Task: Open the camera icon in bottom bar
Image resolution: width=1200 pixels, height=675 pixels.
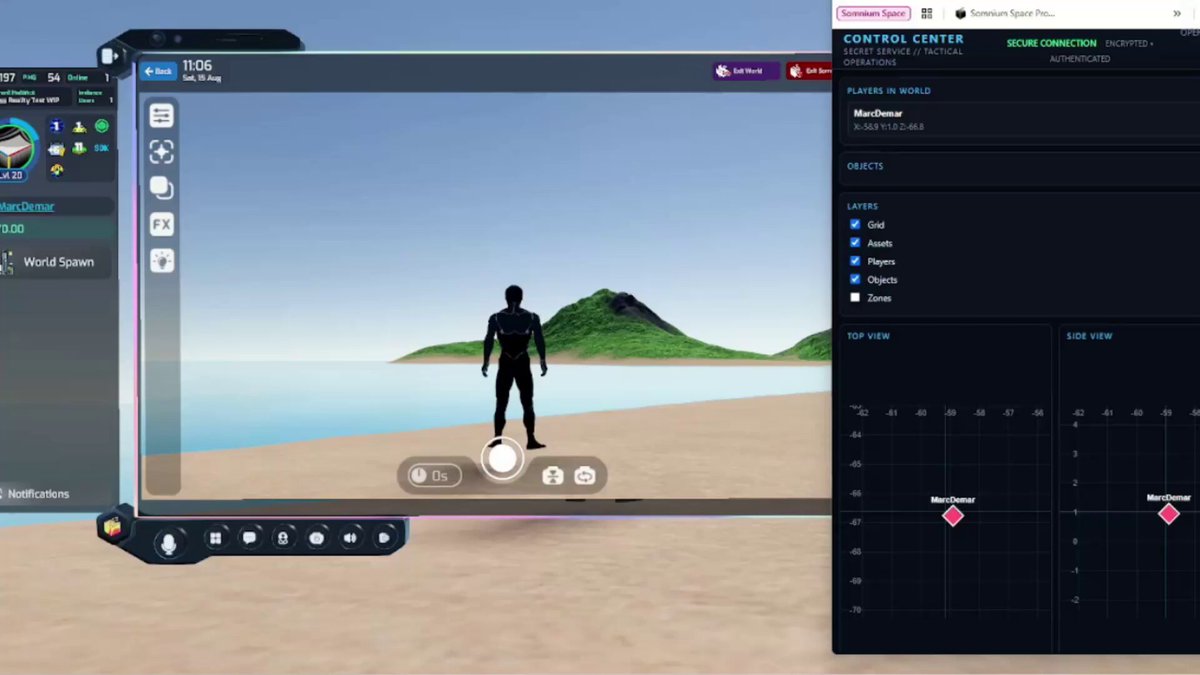Action: pyautogui.click(x=317, y=538)
